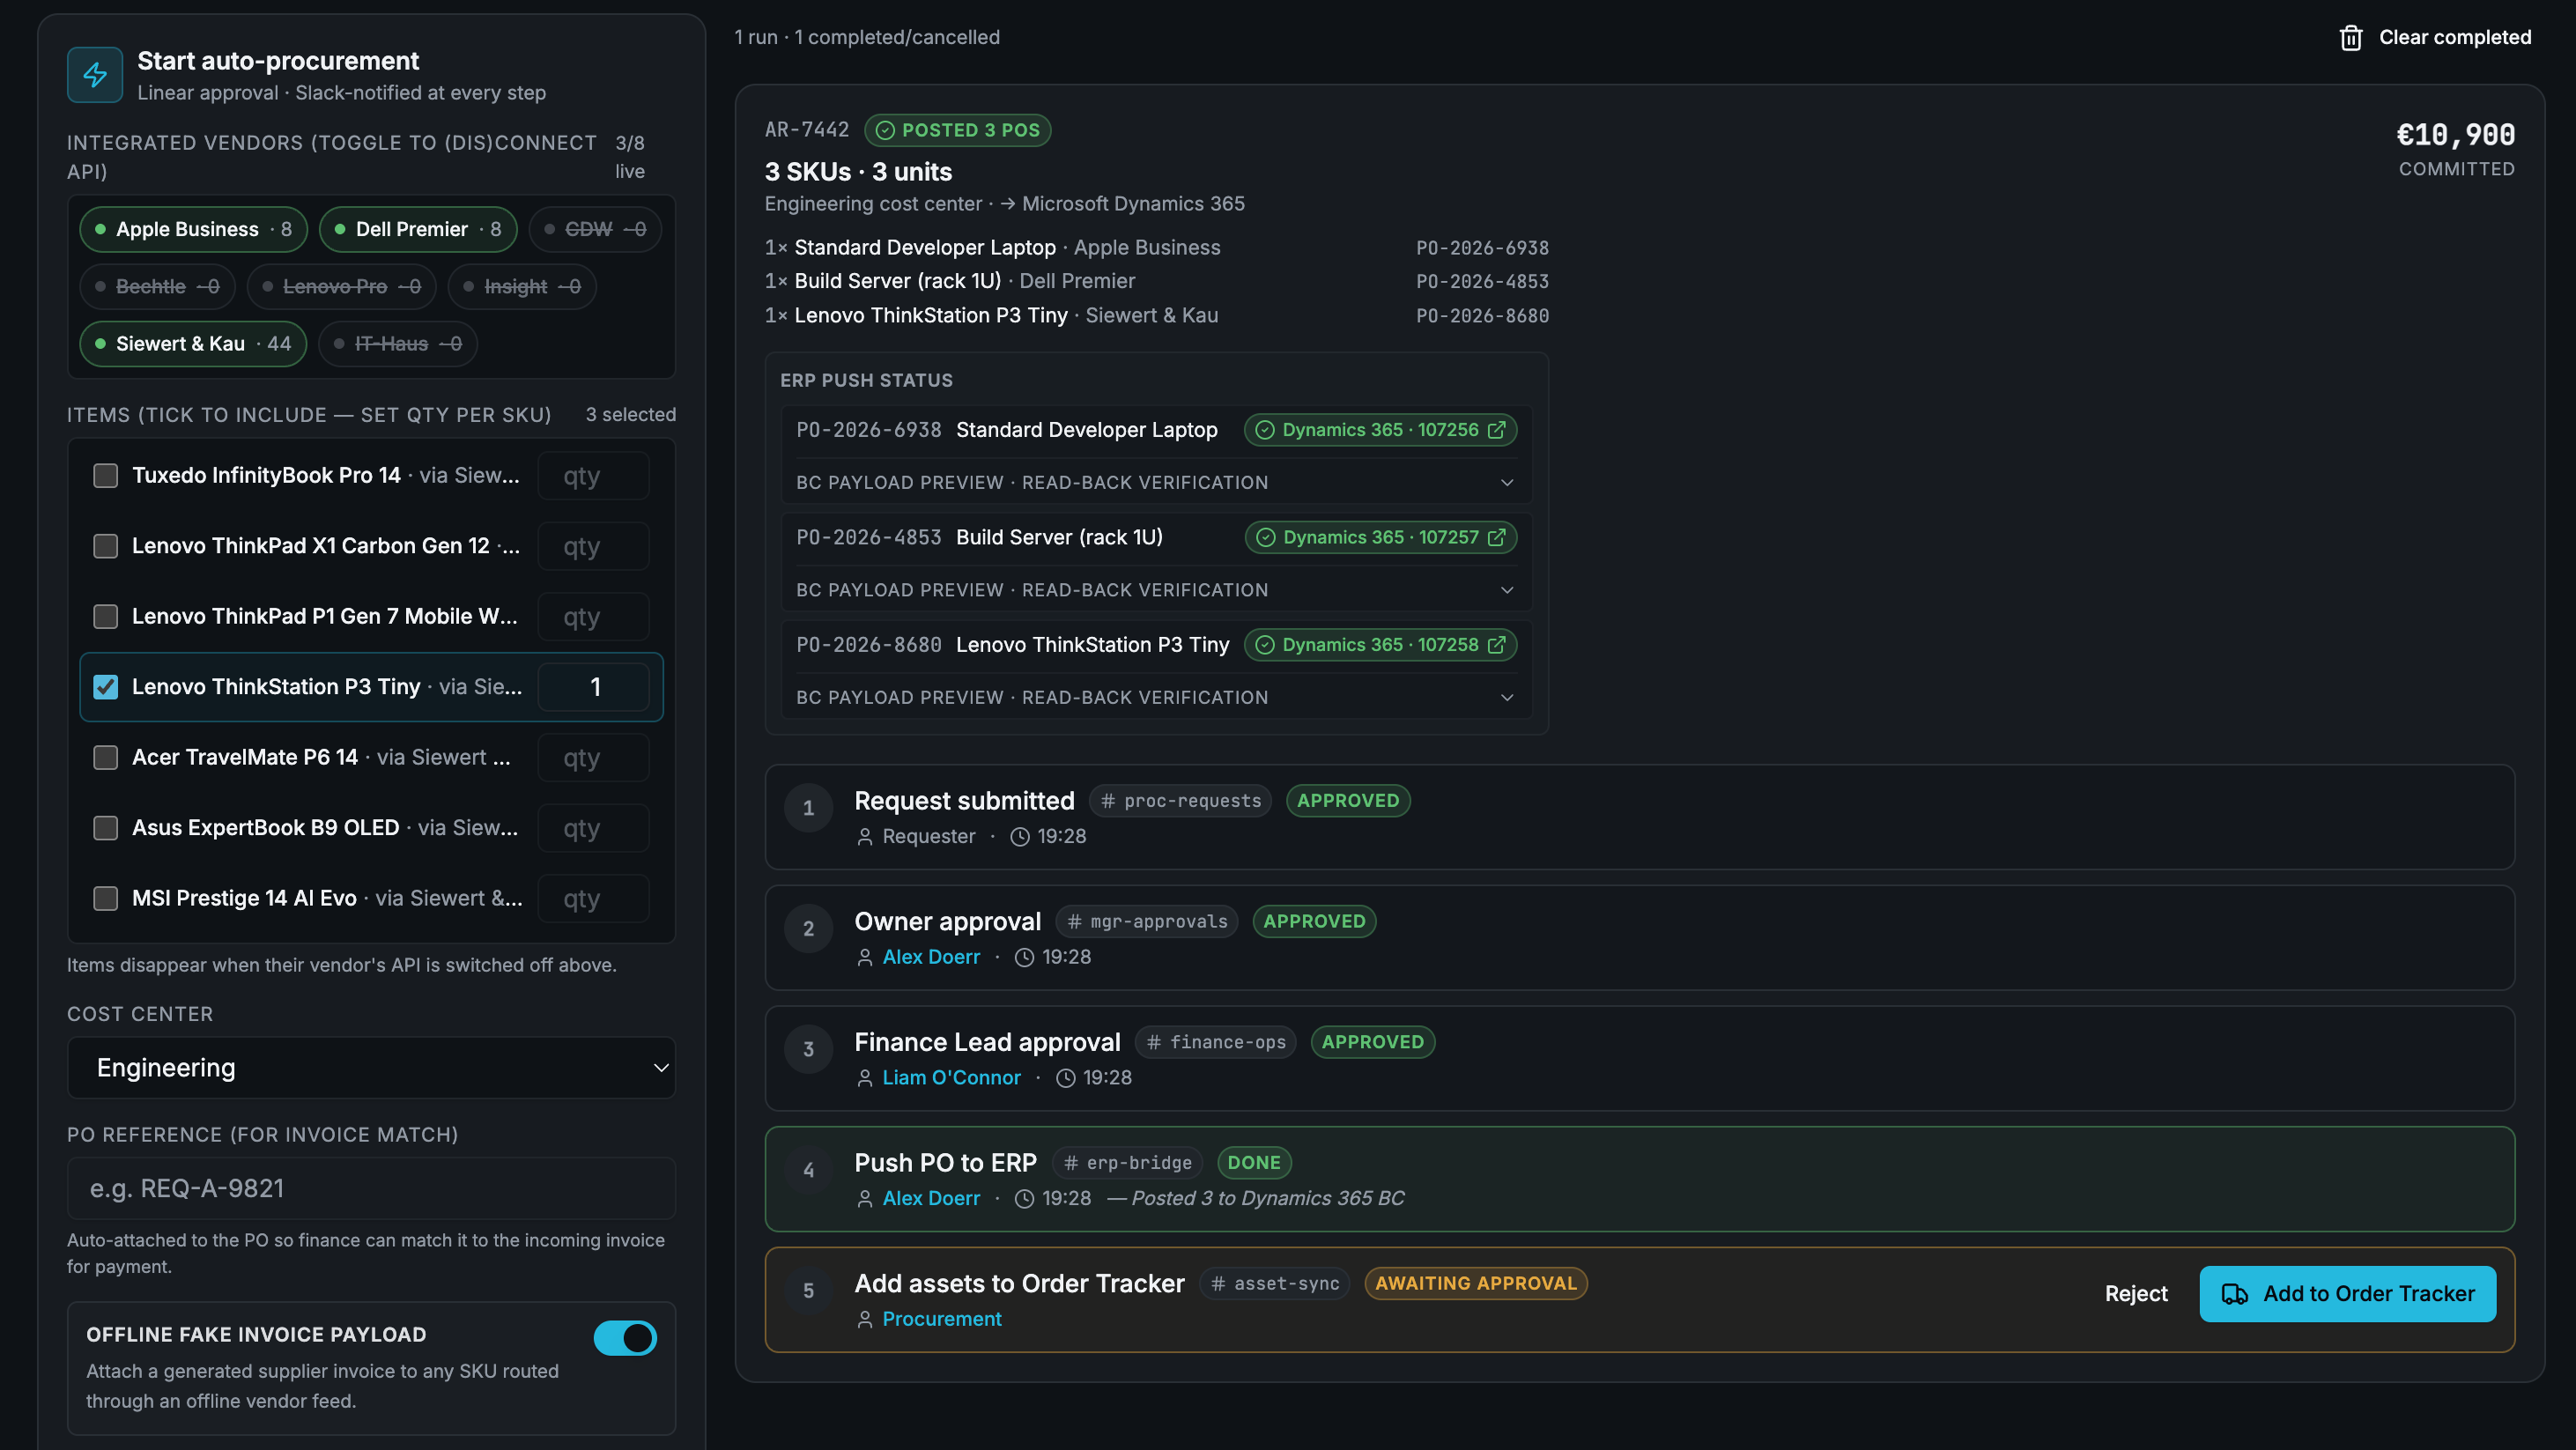
Task: Open external link icon for Dynamics 365 107256
Action: [1496, 430]
